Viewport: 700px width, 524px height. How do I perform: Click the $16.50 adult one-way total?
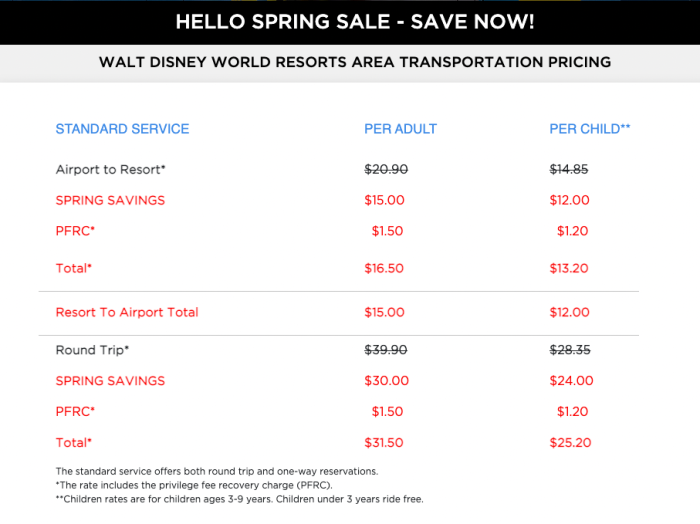pyautogui.click(x=385, y=268)
